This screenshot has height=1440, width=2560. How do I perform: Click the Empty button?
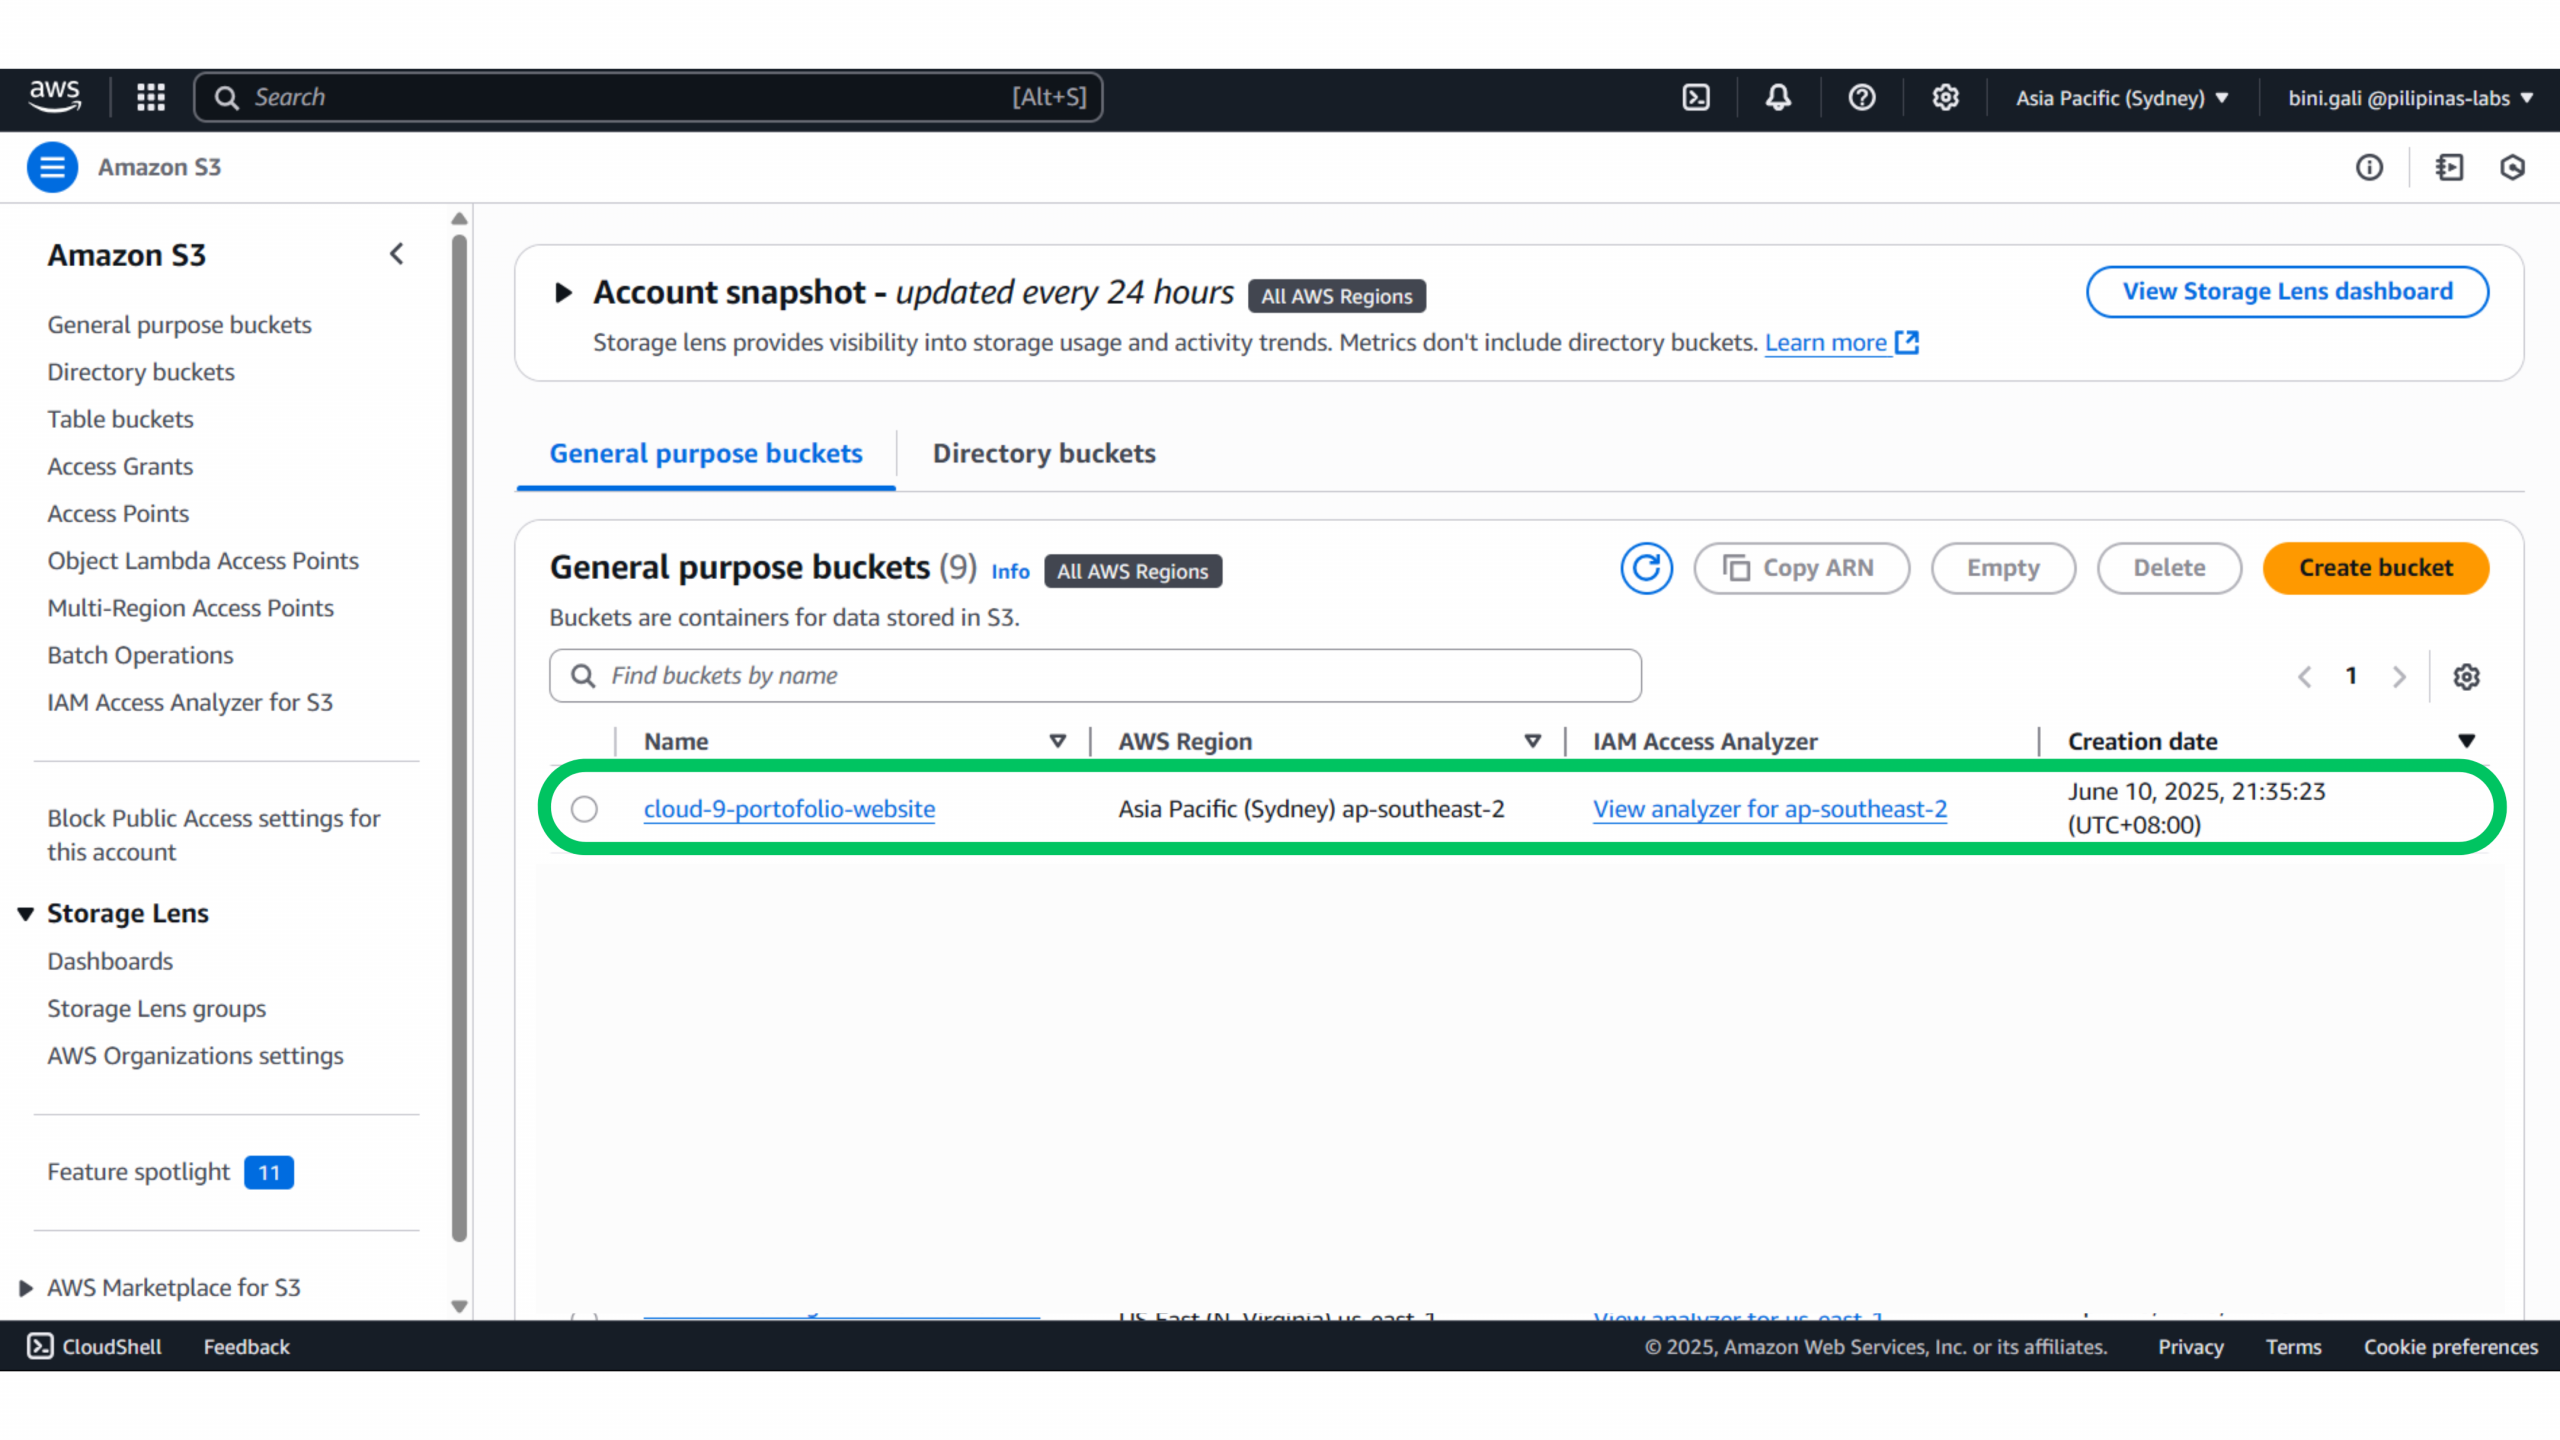point(2003,568)
